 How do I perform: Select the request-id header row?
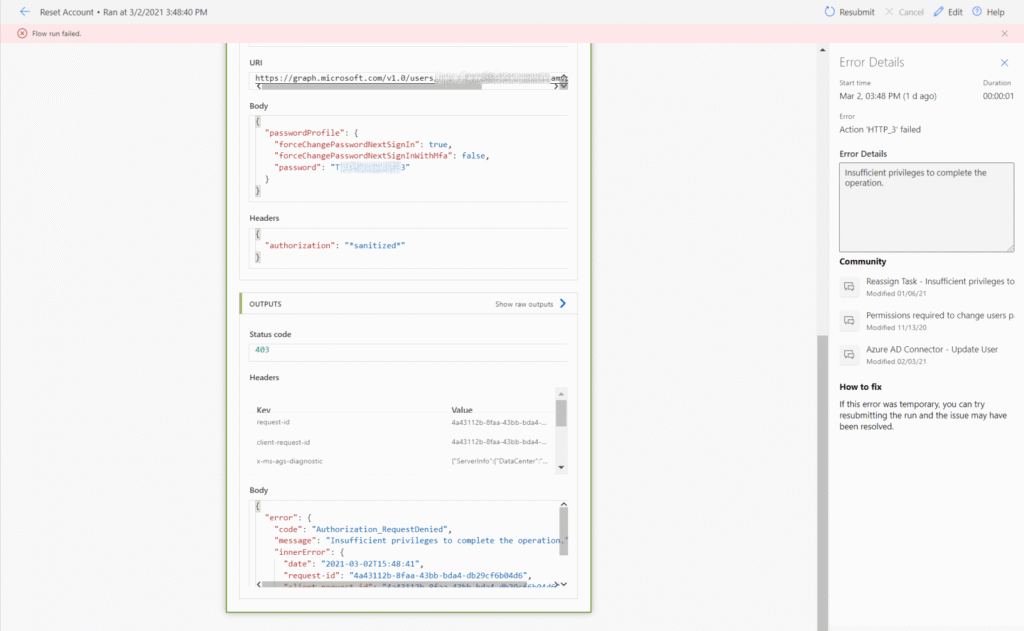tap(402, 423)
